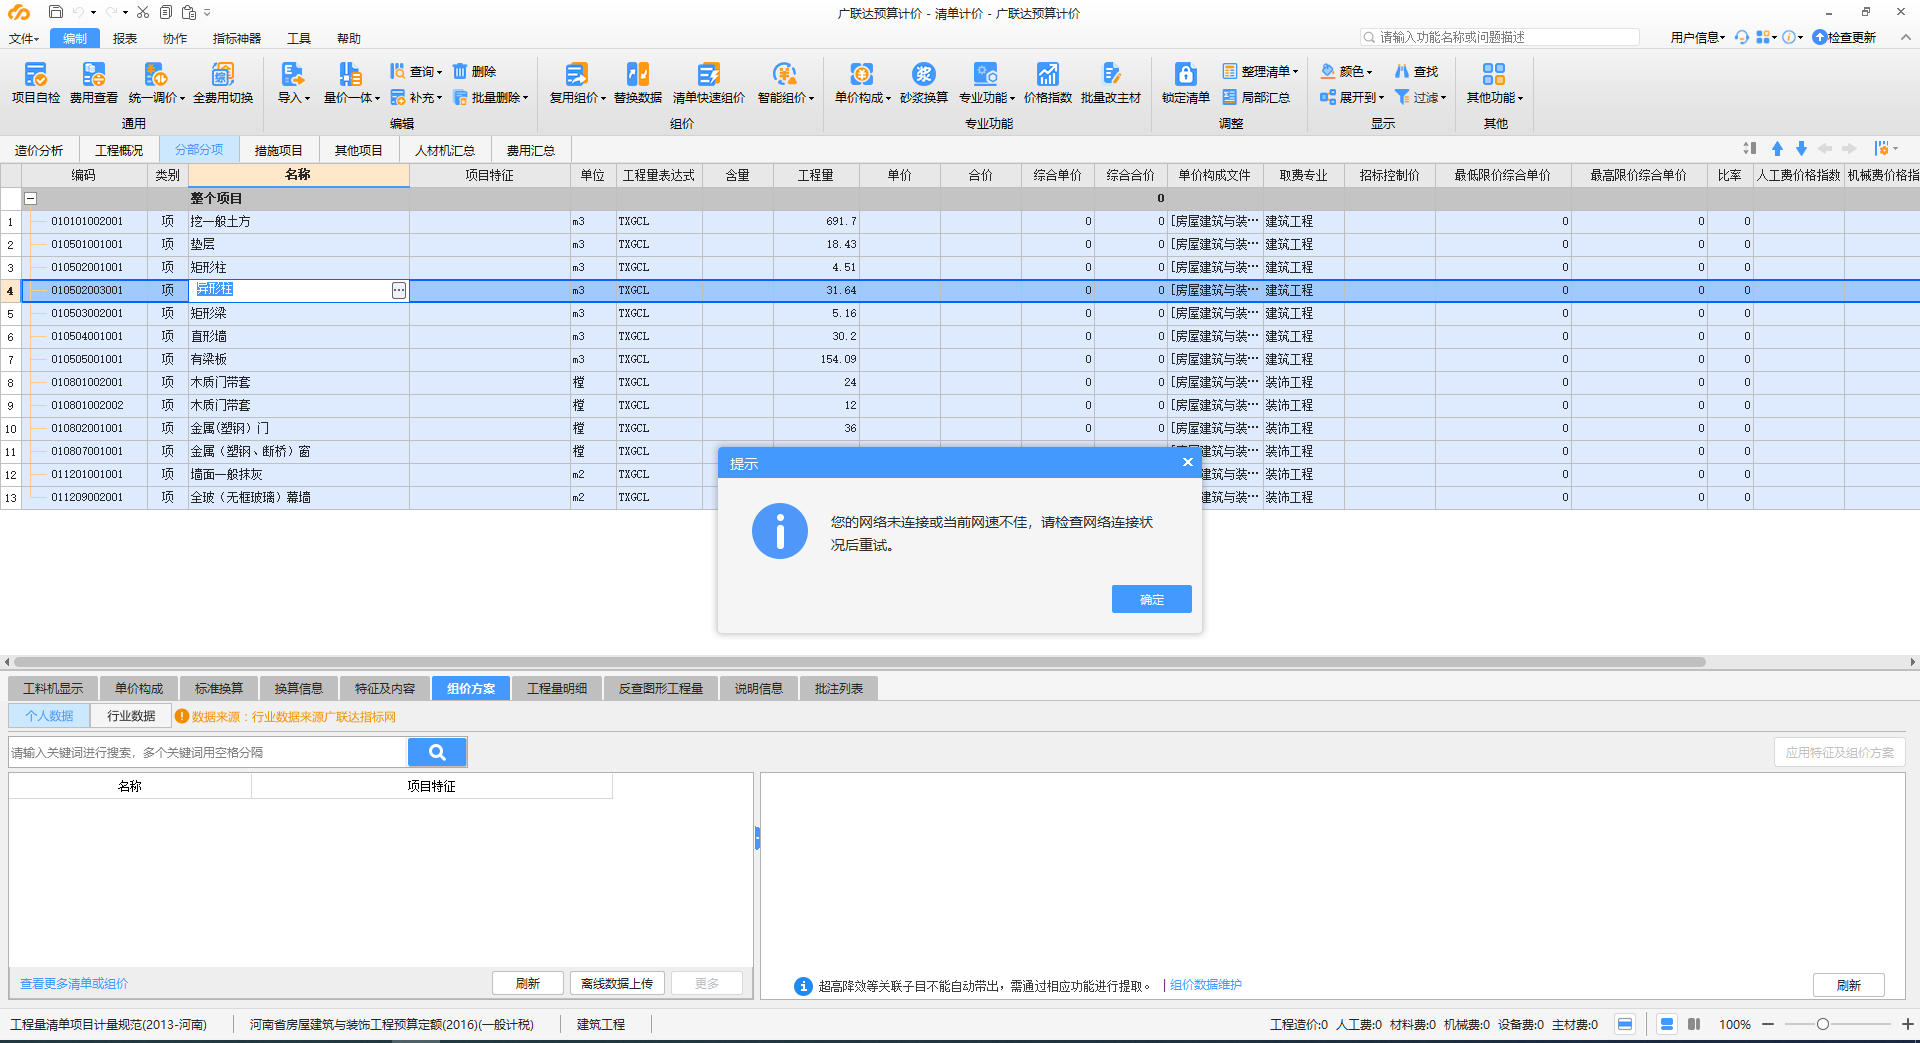This screenshot has width=1920, height=1043.
Task: Open the 价格指数 tool
Action: coord(1048,83)
